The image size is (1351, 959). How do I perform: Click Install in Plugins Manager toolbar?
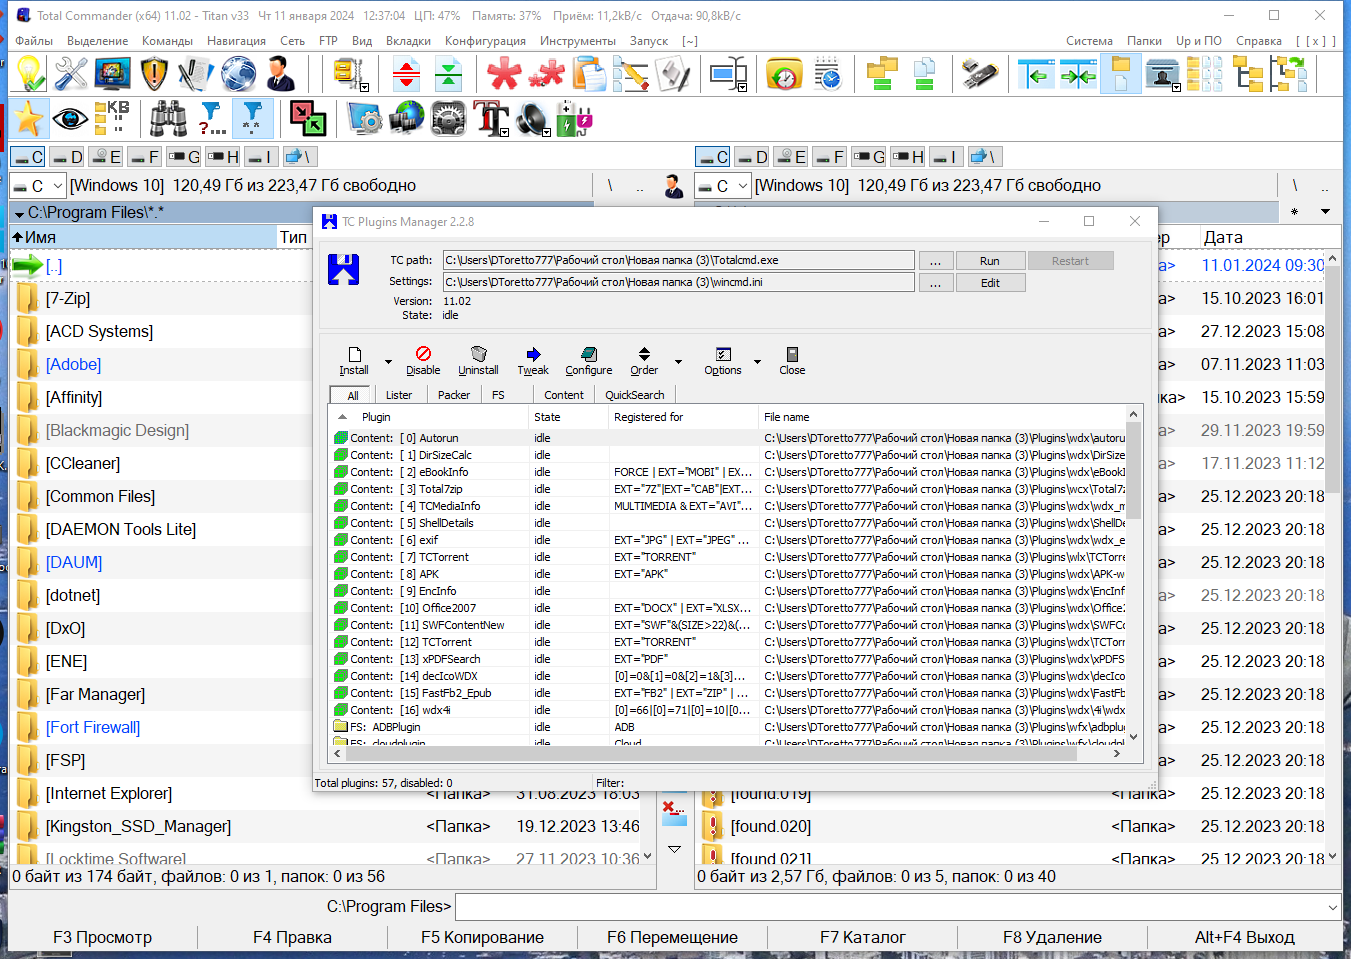(354, 361)
